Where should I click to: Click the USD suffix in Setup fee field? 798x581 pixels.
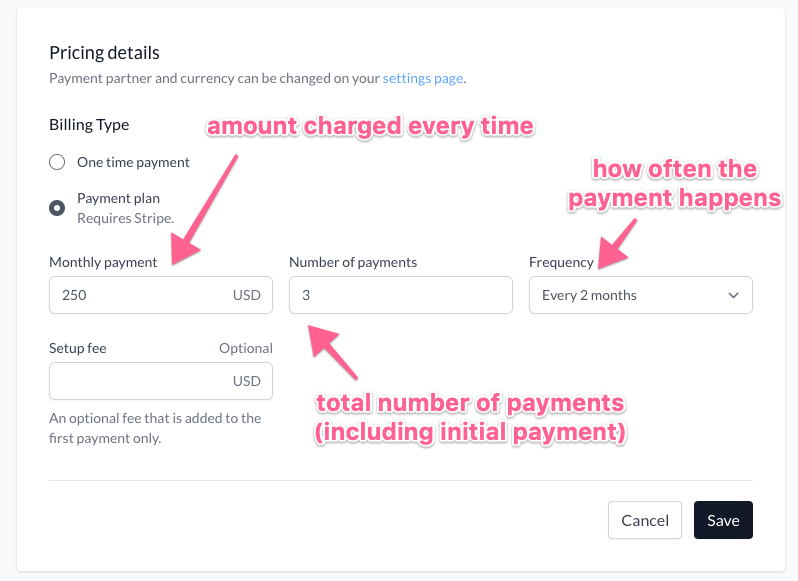246,381
